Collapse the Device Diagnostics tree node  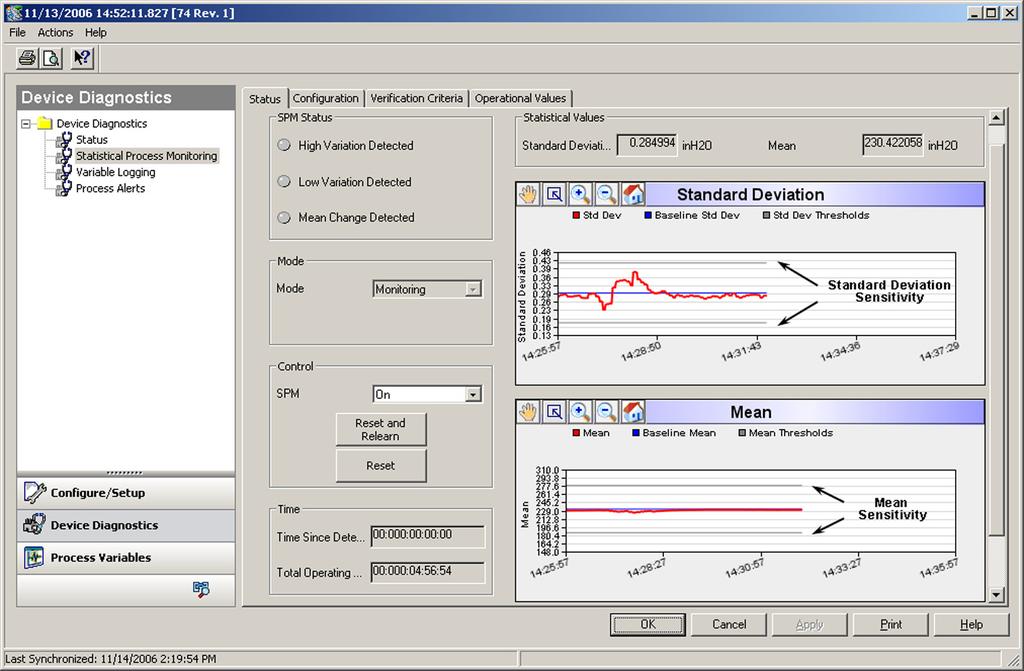(x=25, y=123)
